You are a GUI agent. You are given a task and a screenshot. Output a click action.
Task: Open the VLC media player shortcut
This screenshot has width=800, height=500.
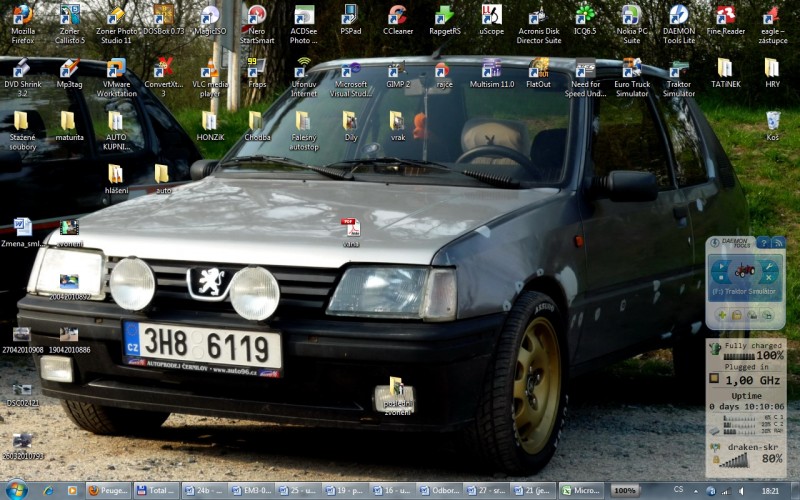[x=209, y=70]
